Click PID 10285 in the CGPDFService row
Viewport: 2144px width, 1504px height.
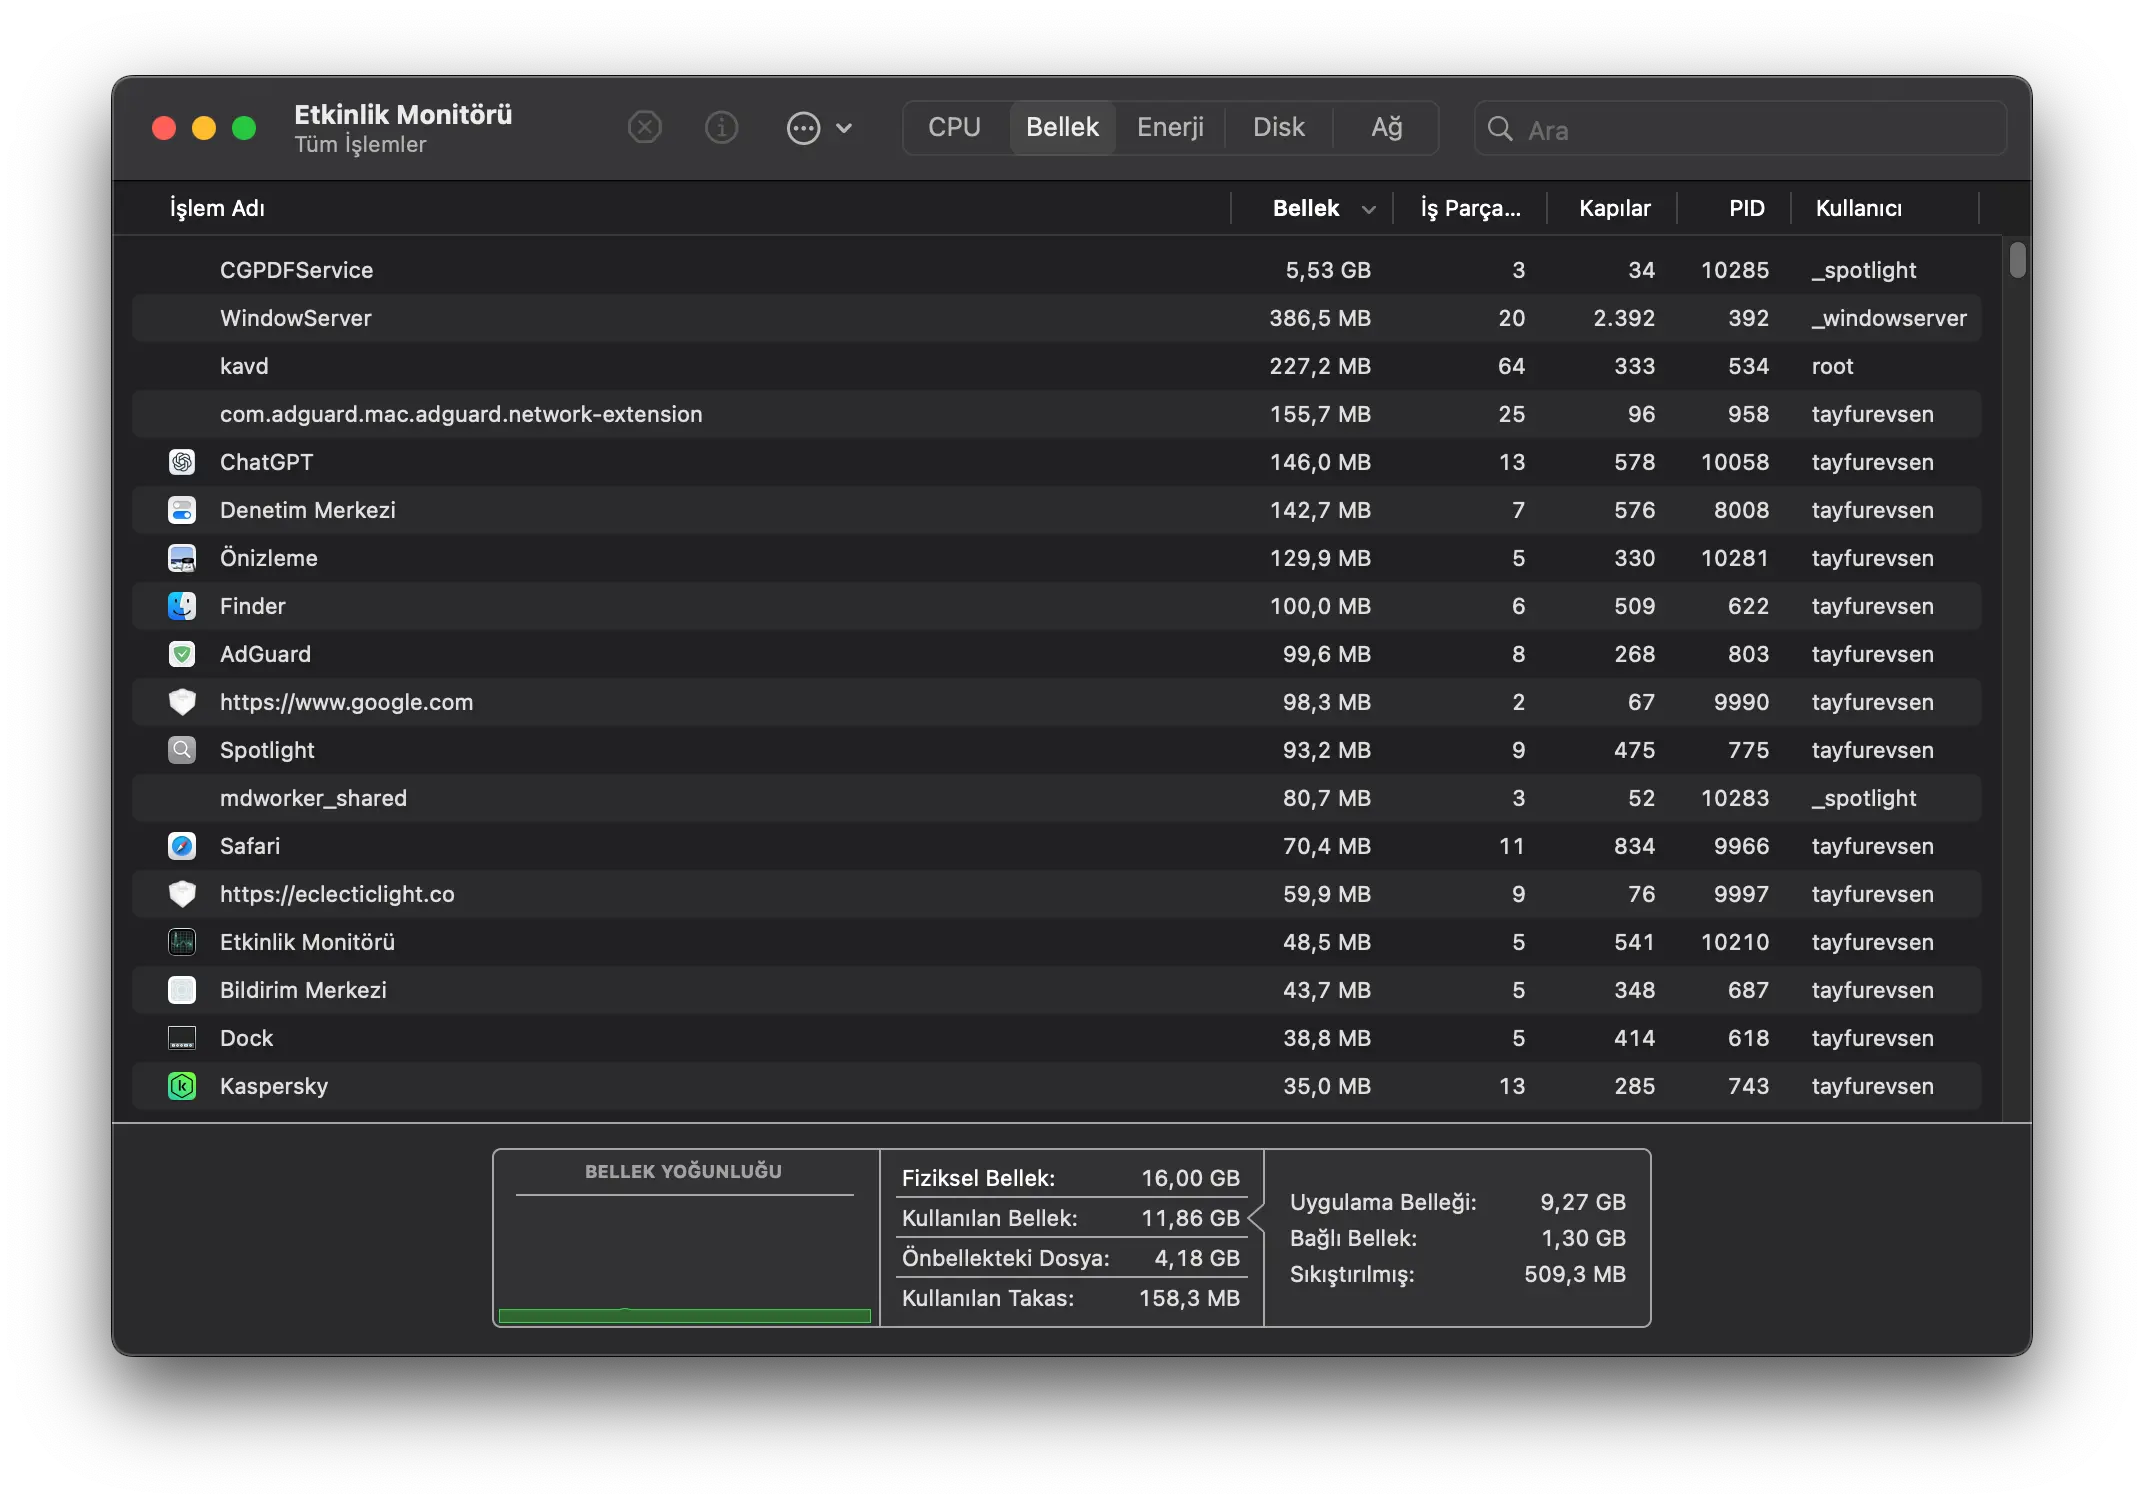pos(1735,270)
